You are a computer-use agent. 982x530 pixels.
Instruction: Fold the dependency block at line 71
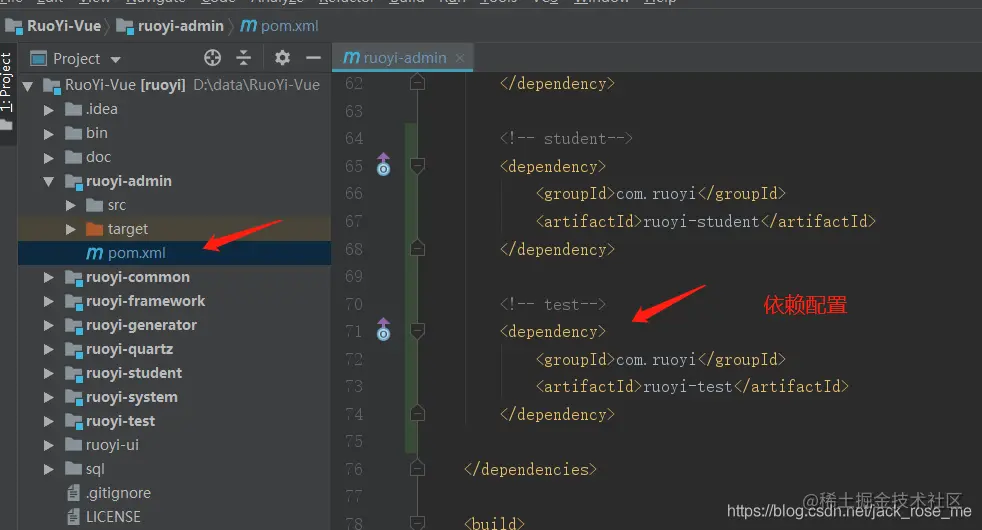(x=417, y=331)
